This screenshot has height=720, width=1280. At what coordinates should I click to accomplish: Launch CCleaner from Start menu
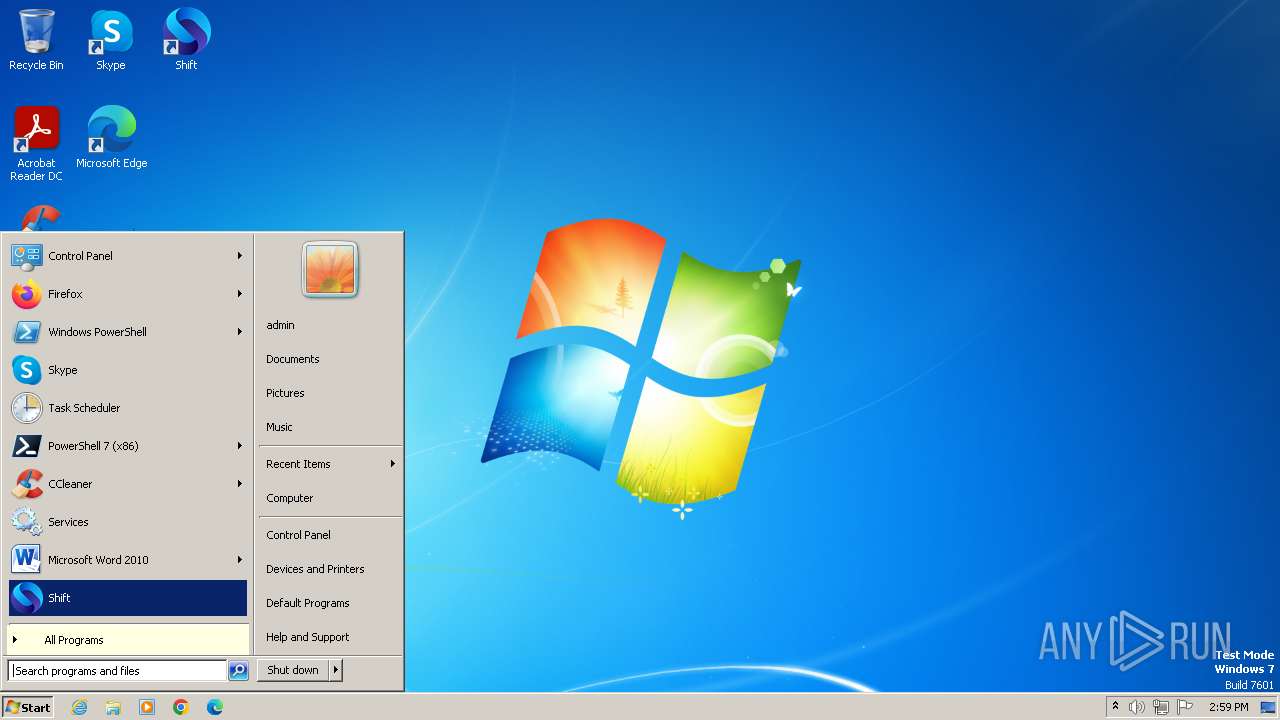[128, 484]
